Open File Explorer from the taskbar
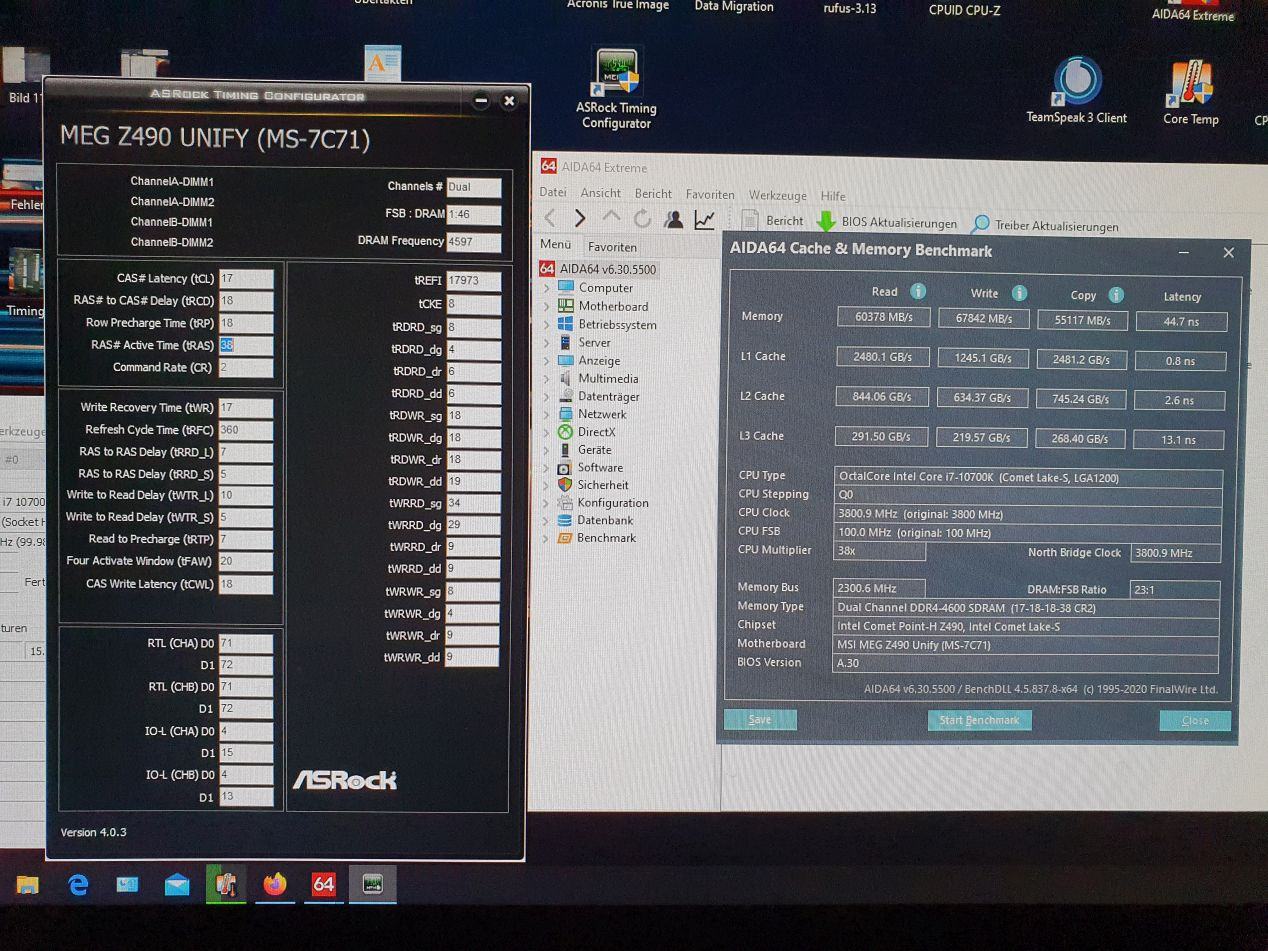1268x951 pixels. [27, 884]
